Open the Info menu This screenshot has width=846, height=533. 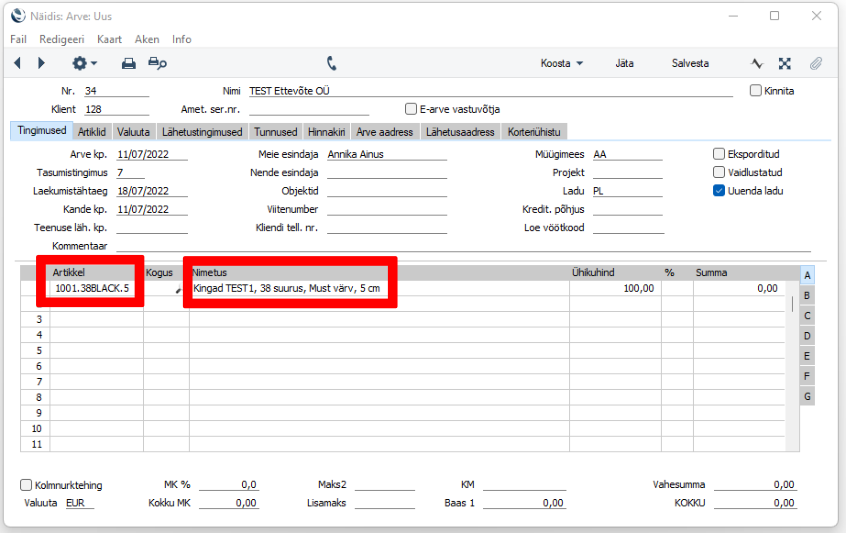181,39
